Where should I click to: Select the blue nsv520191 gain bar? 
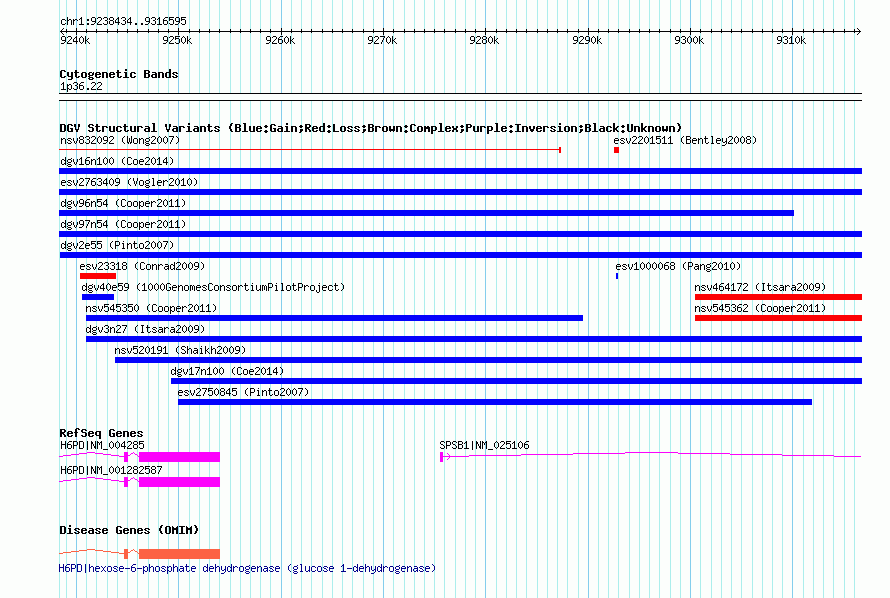(x=488, y=360)
